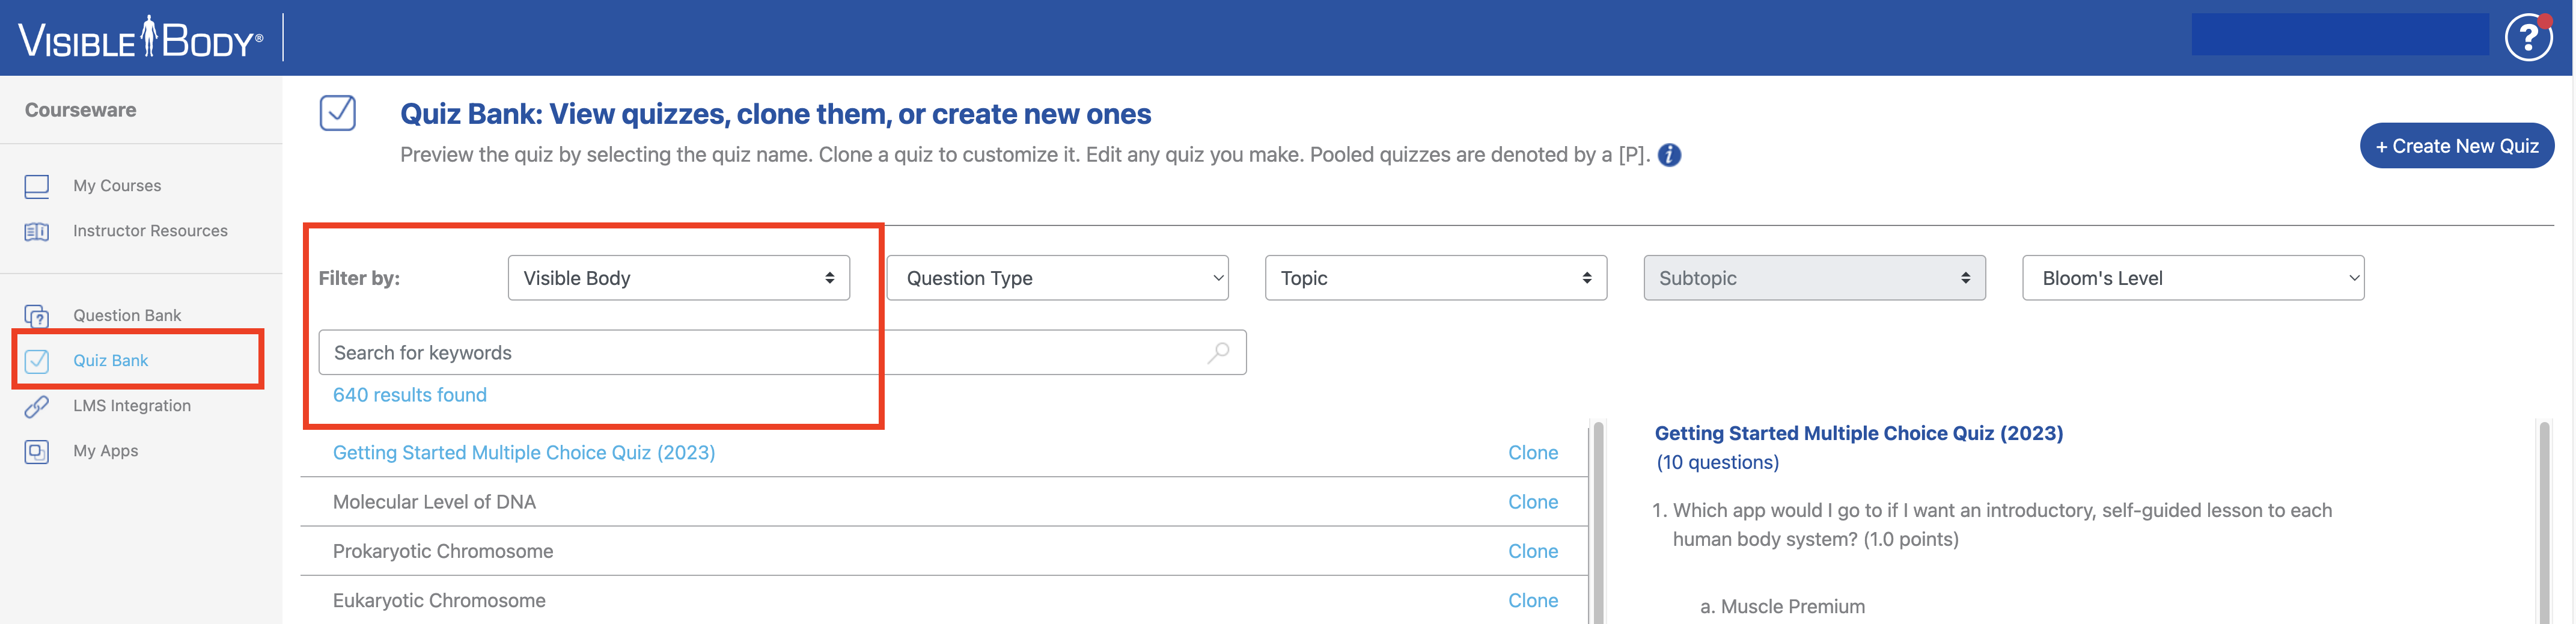The height and width of the screenshot is (624, 2576).
Task: Click the Courseware heading
Action: point(80,110)
